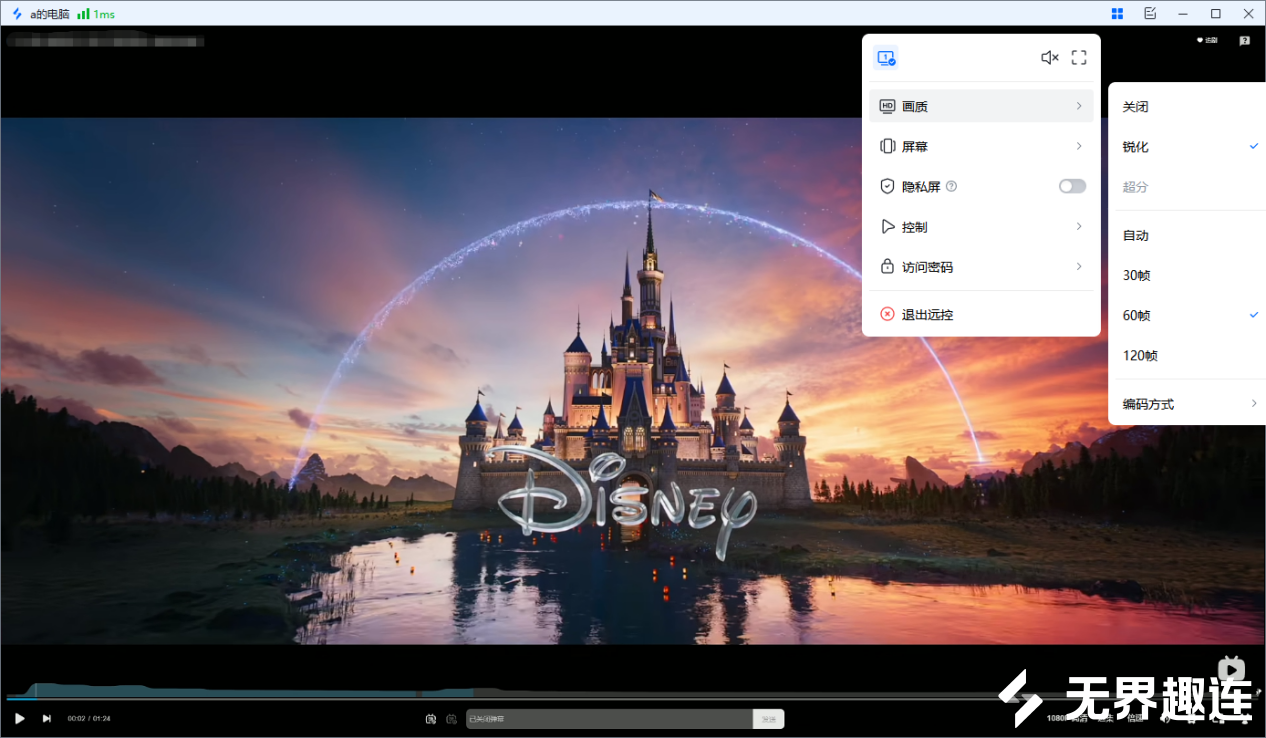The height and width of the screenshot is (738, 1266).
Task: Click the play arrow icon beside 控制
Action: 887,227
